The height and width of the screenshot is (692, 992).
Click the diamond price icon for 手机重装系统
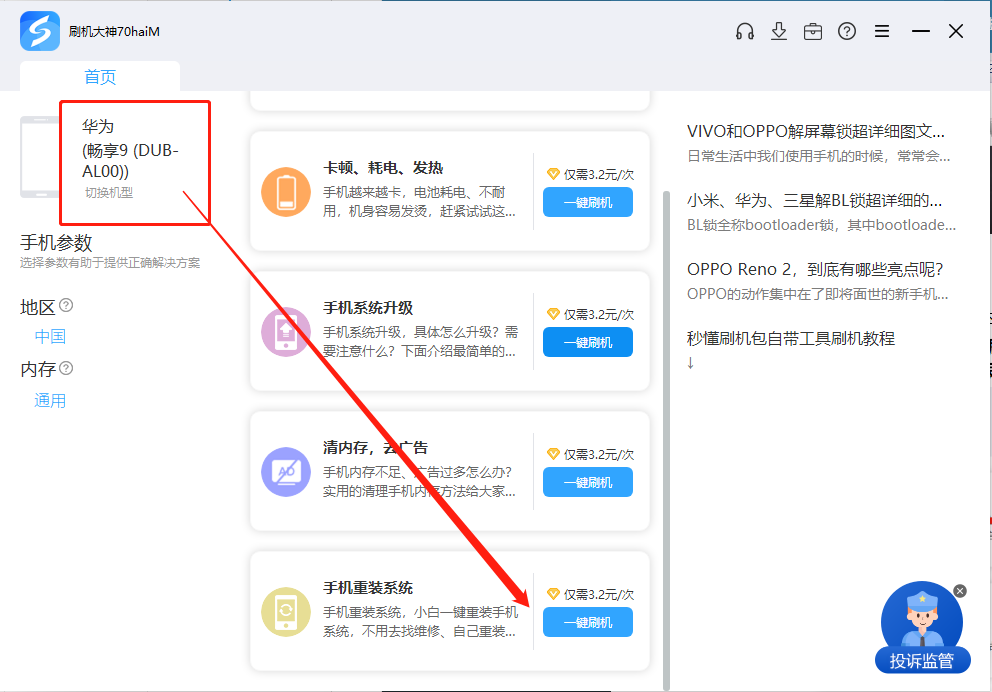[553, 594]
